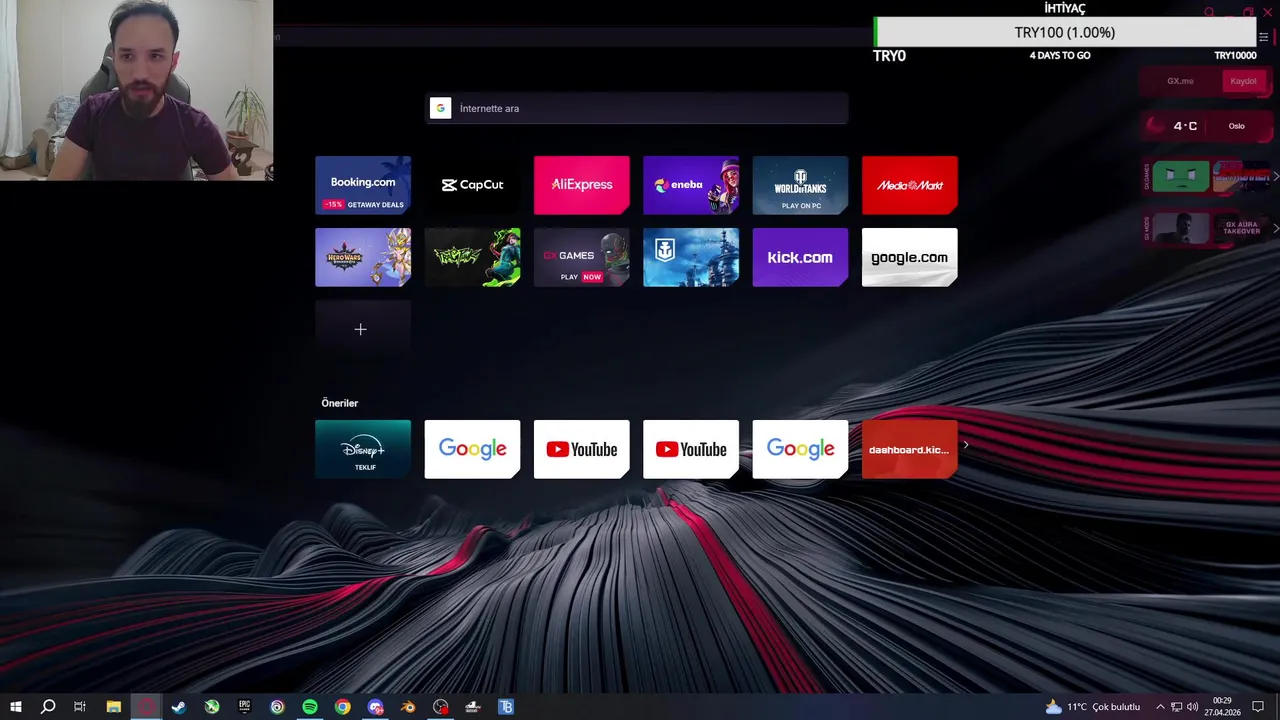Open OBS Studio from the taskbar
1280x720 pixels.
point(441,707)
